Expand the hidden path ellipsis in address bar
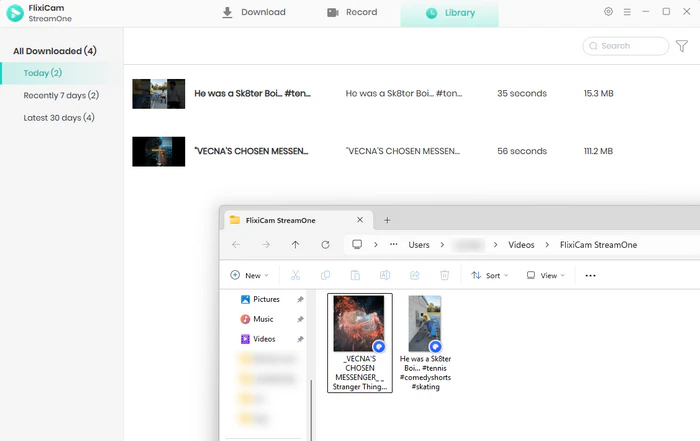700x441 pixels. pos(393,245)
